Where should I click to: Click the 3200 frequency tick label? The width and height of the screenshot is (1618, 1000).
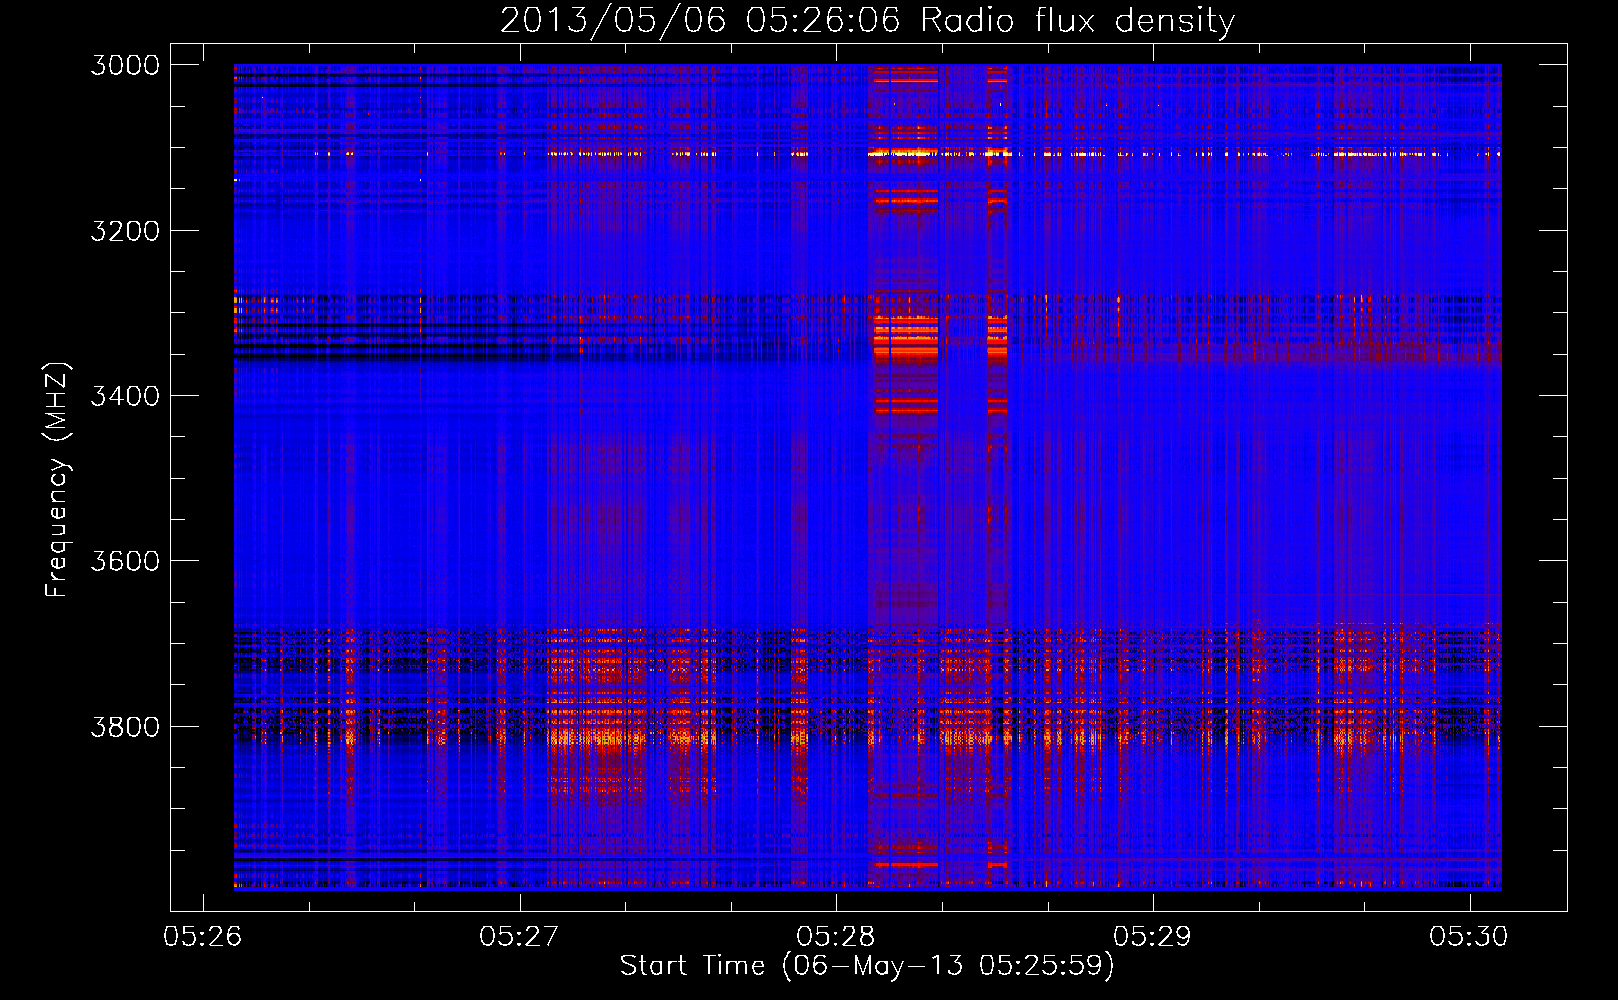125,231
